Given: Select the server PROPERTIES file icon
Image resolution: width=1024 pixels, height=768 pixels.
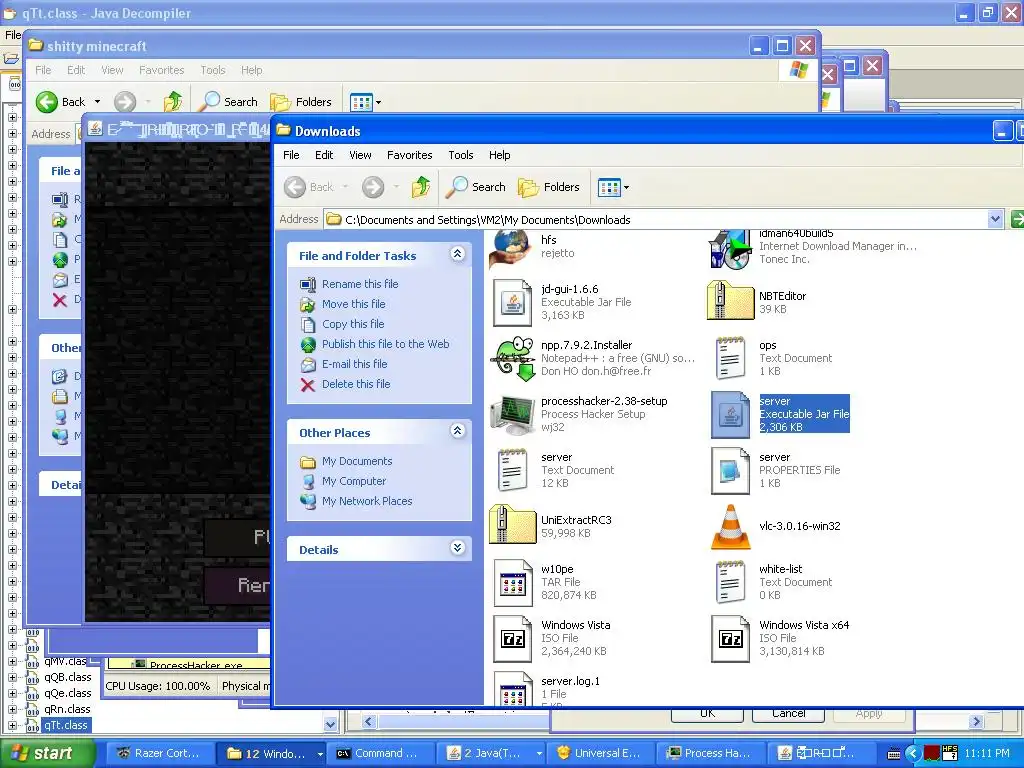Looking at the screenshot, I should (x=729, y=471).
